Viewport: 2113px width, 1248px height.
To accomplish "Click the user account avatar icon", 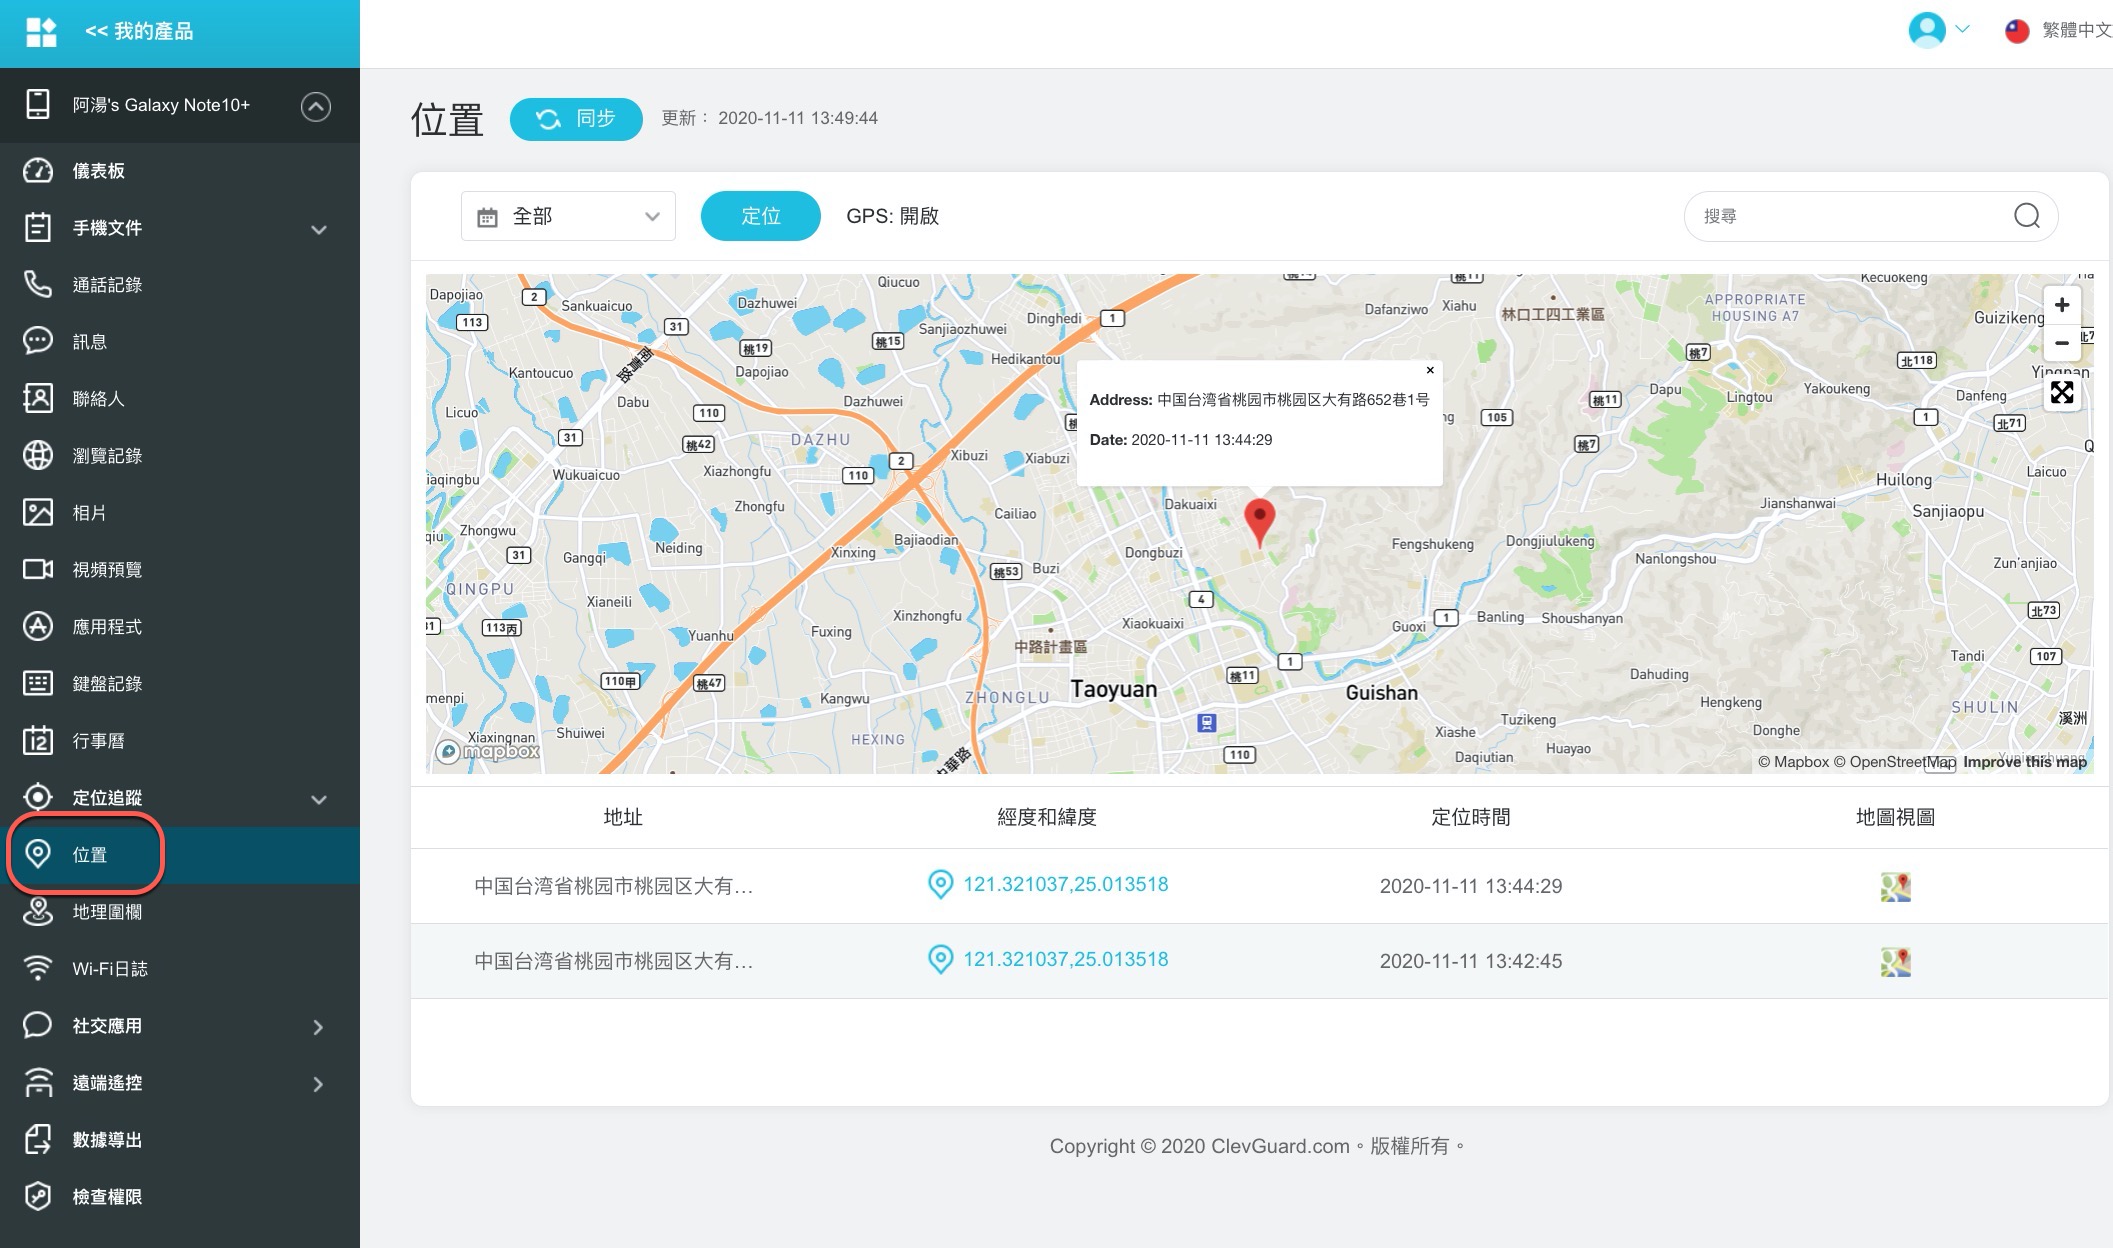I will coord(1926,30).
